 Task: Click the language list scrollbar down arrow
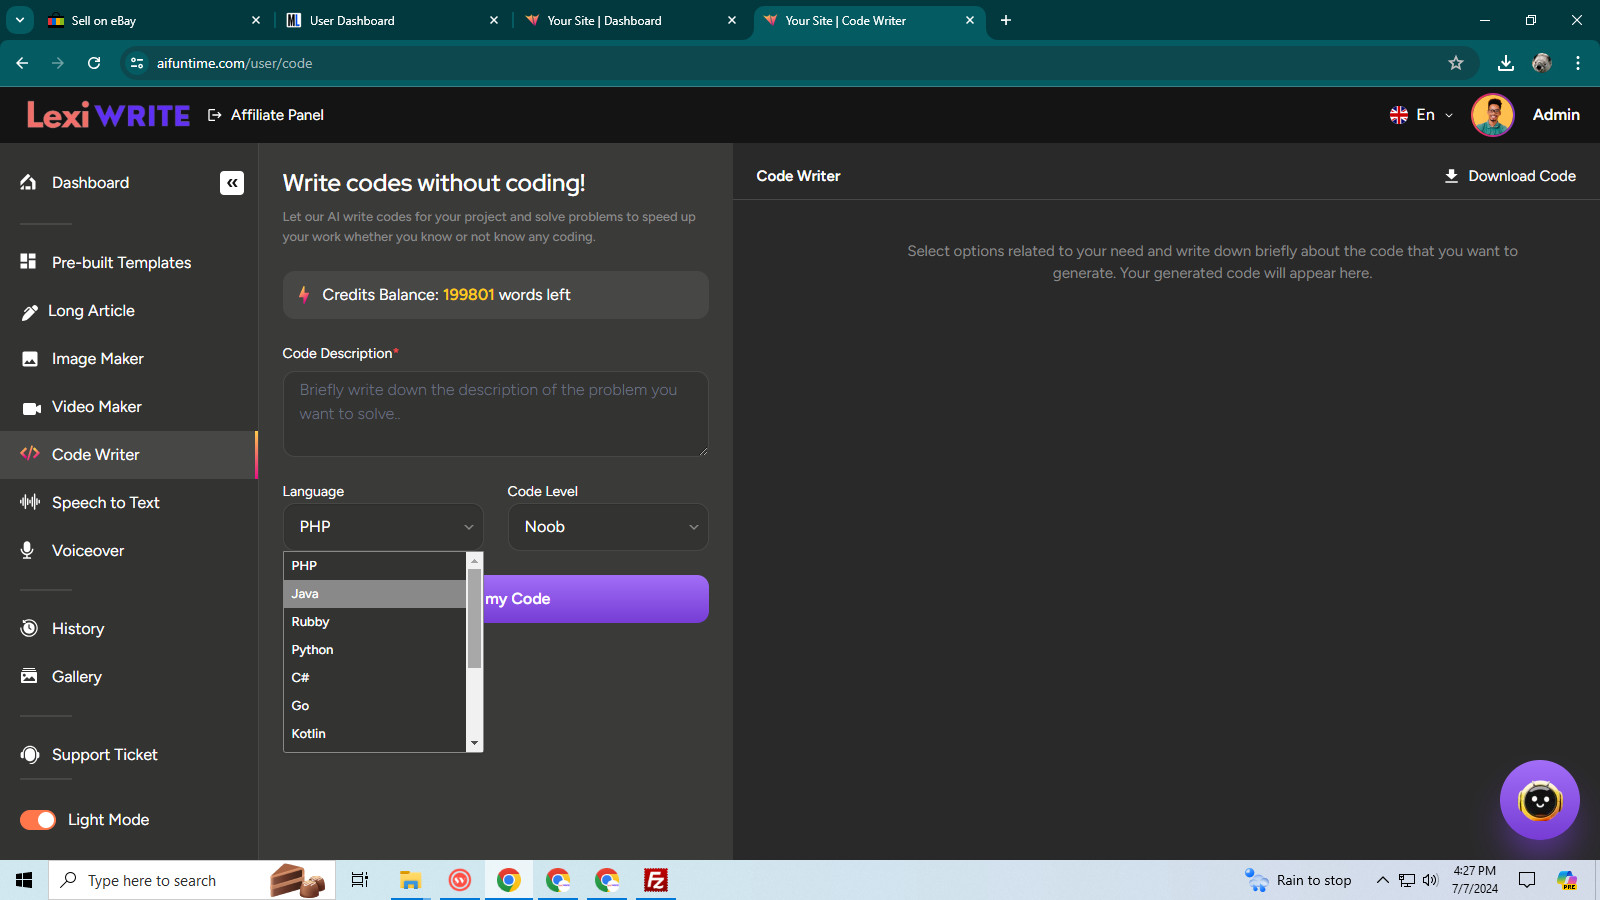tap(475, 744)
